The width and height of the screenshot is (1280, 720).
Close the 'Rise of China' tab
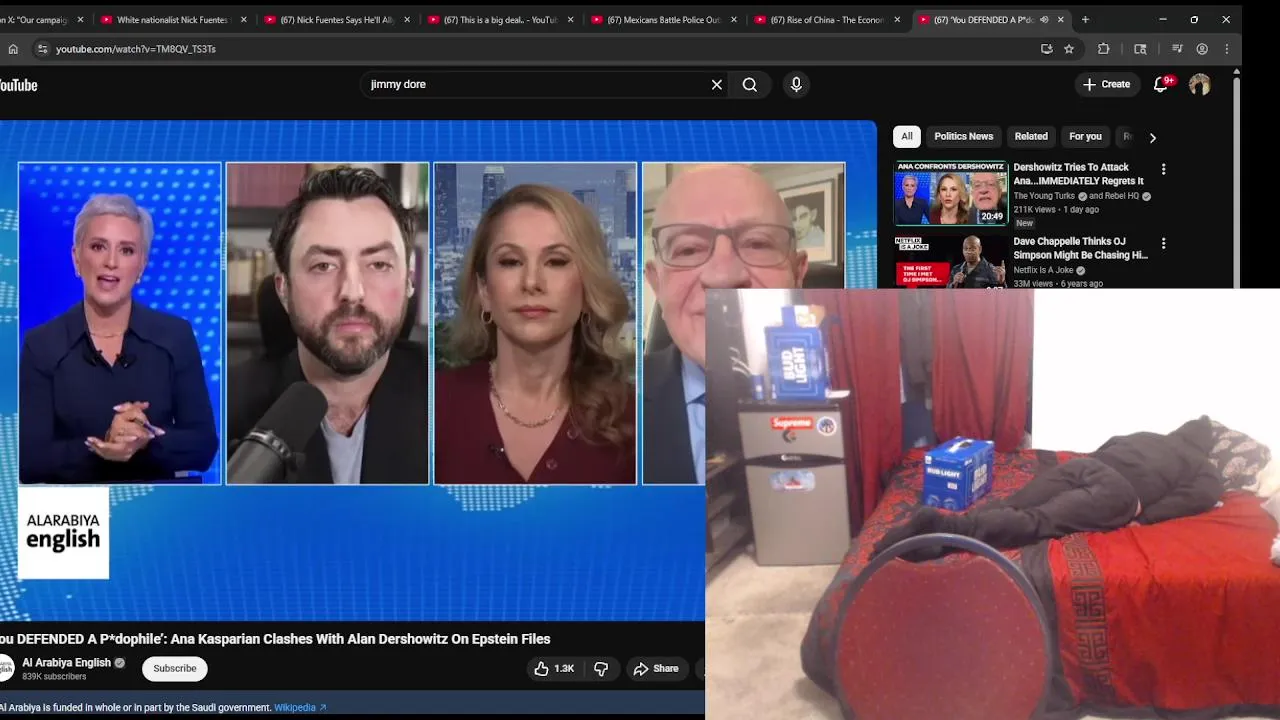coord(897,20)
